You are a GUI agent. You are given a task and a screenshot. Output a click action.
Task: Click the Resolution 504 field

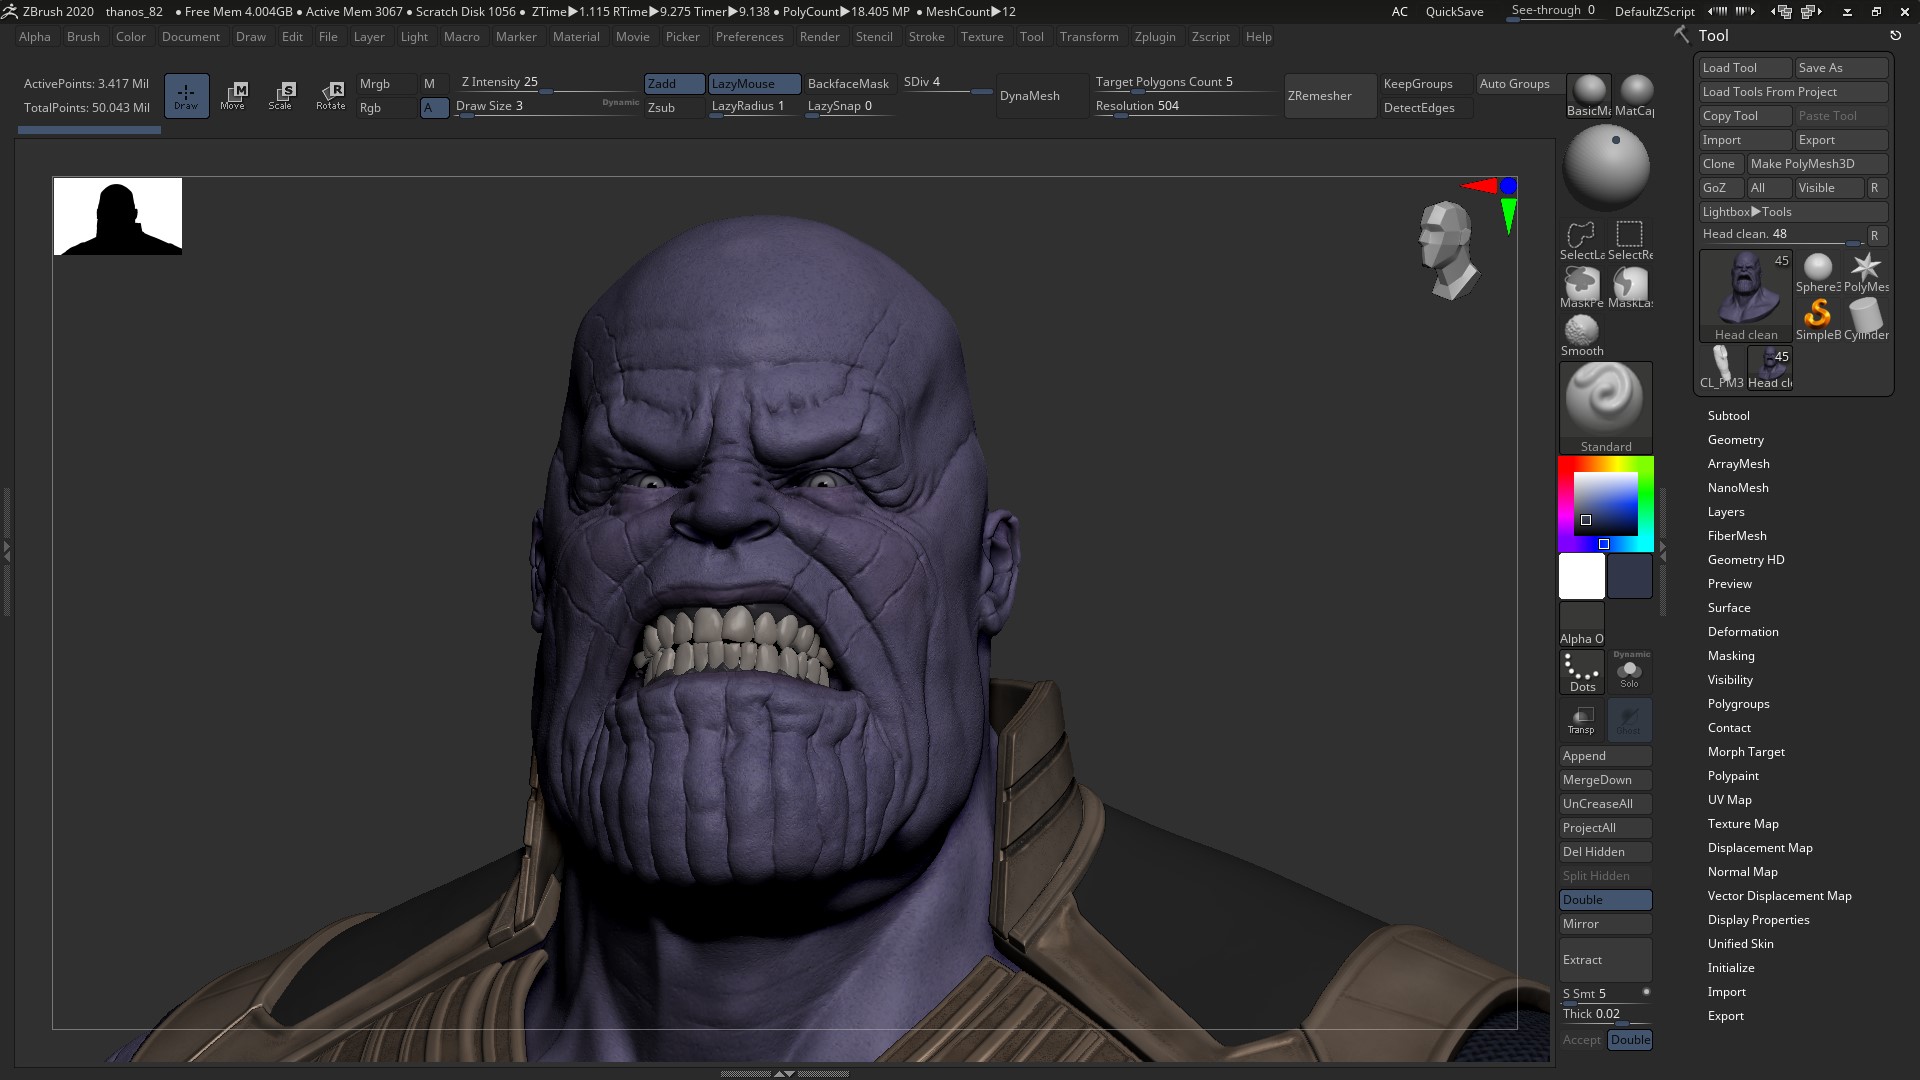1185,107
